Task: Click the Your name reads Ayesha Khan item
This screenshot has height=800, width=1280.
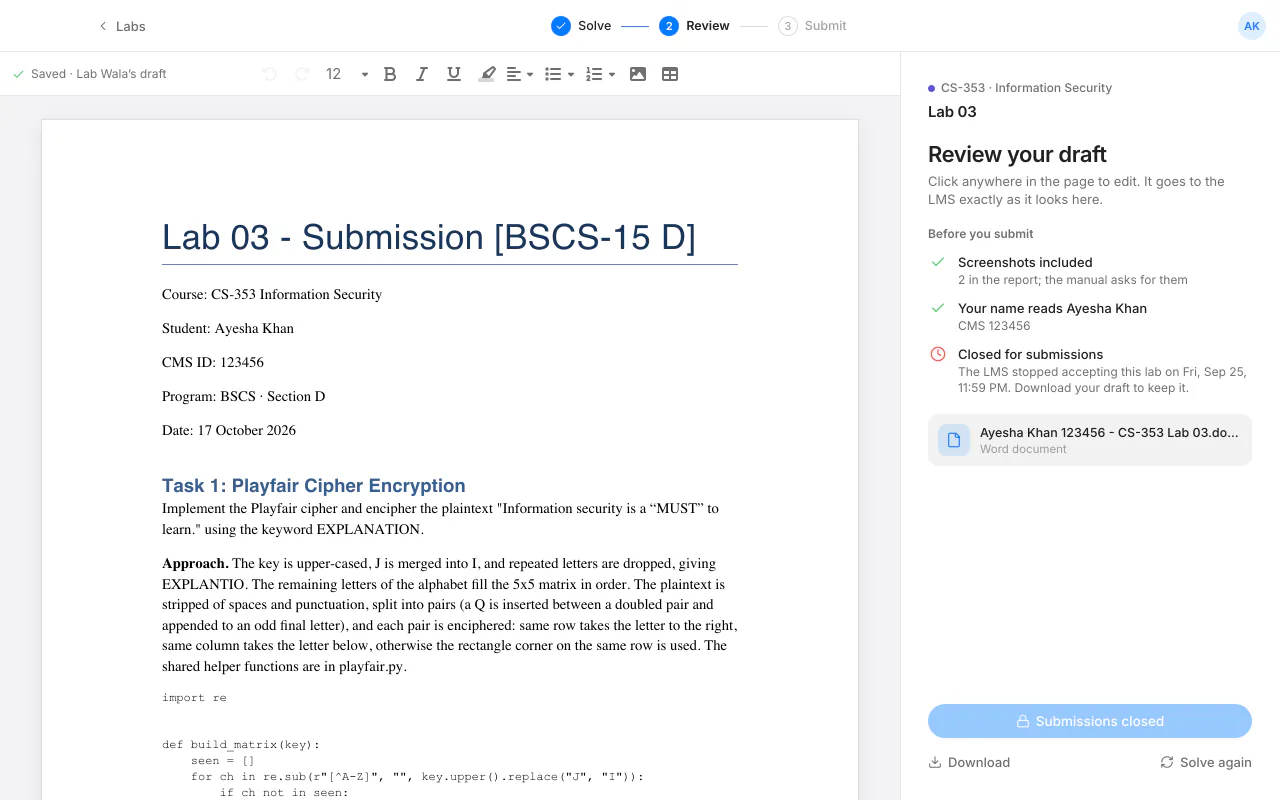Action: 1090,316
